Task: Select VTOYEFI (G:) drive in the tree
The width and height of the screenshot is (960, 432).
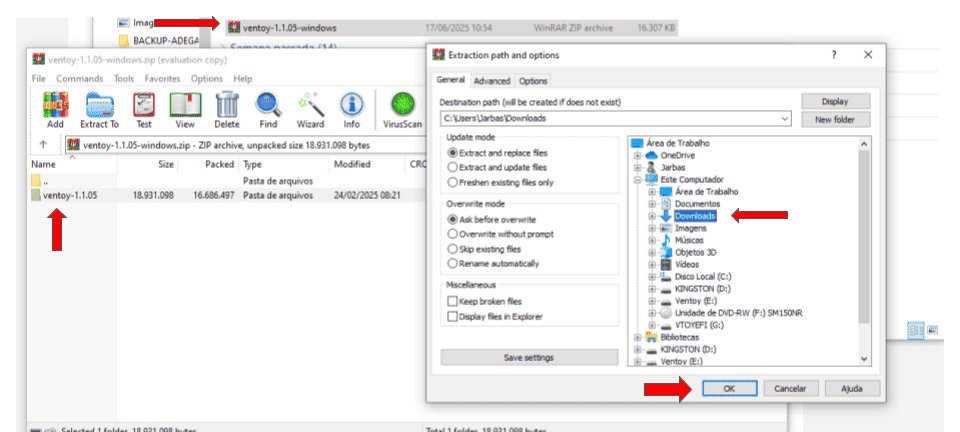Action: pos(699,325)
